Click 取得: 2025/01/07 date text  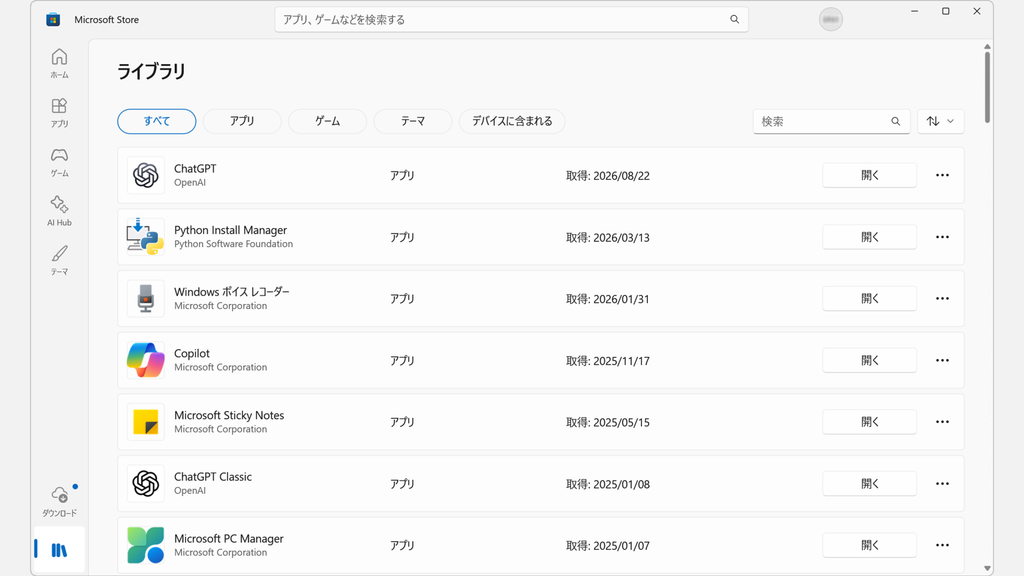click(608, 546)
